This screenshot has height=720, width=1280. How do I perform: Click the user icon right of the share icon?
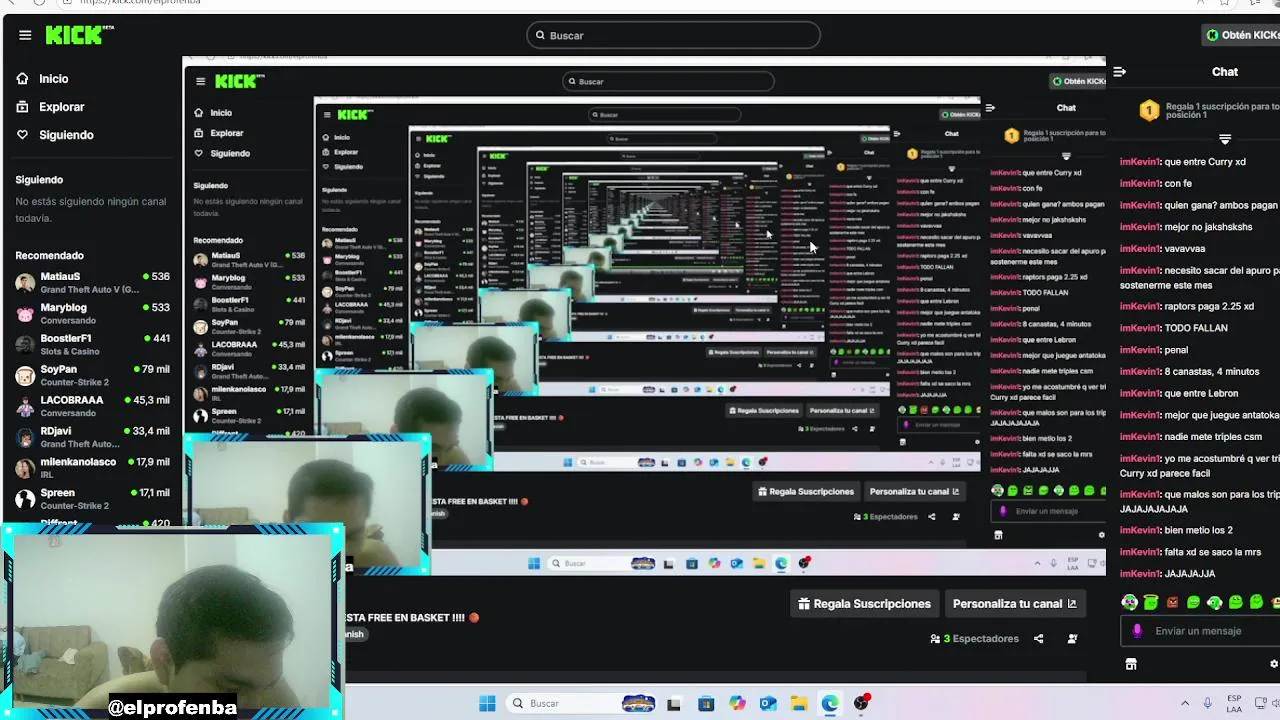1072,639
